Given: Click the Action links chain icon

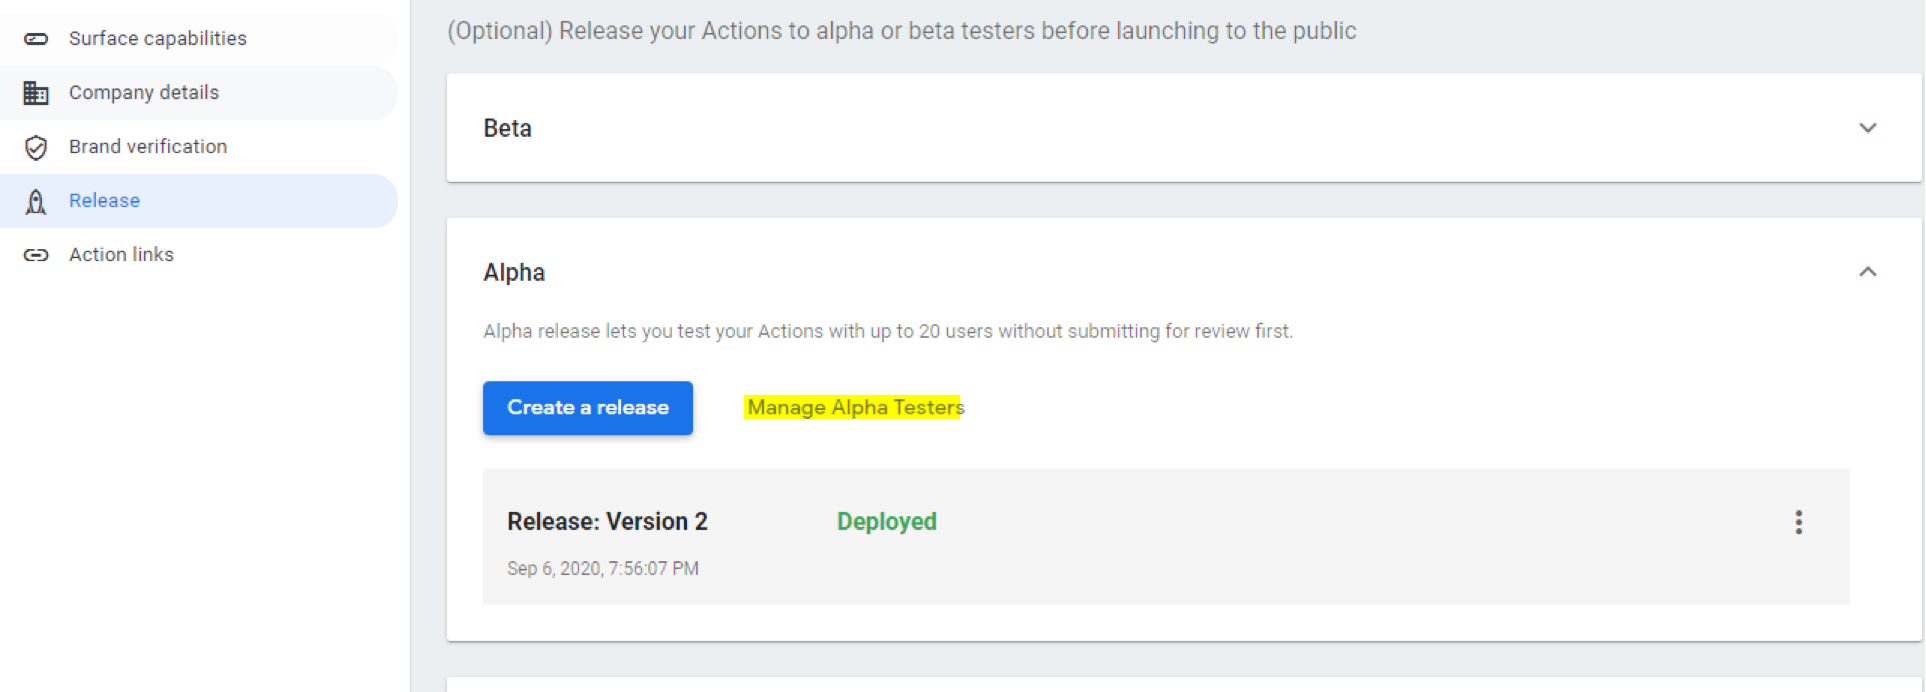Looking at the screenshot, I should [x=36, y=255].
